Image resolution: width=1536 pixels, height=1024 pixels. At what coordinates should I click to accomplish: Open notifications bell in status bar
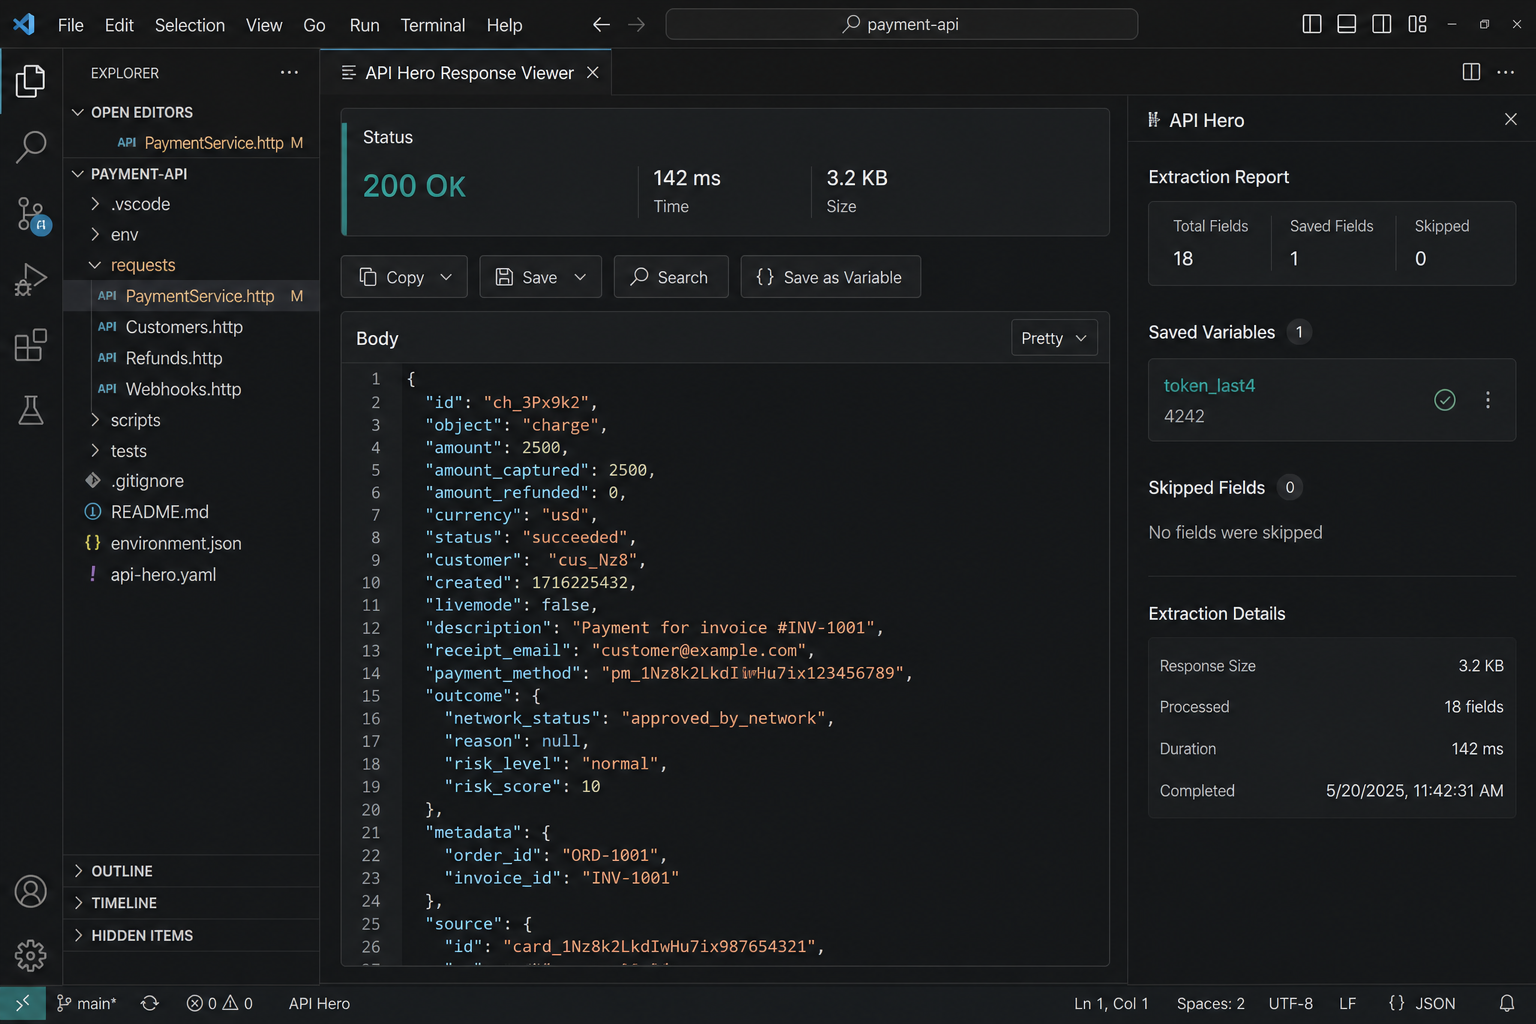[x=1506, y=1003]
